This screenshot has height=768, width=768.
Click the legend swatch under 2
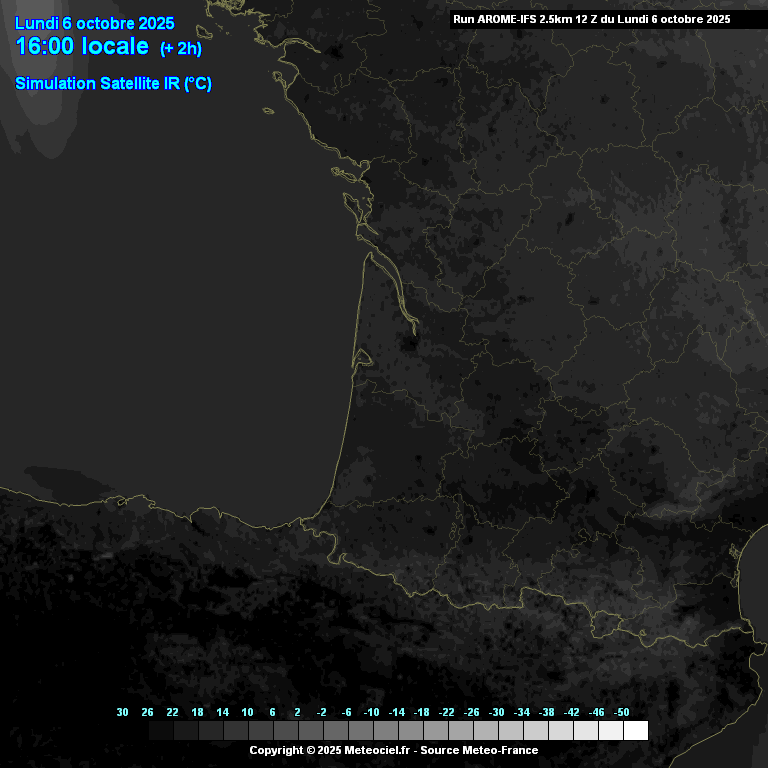[310, 730]
